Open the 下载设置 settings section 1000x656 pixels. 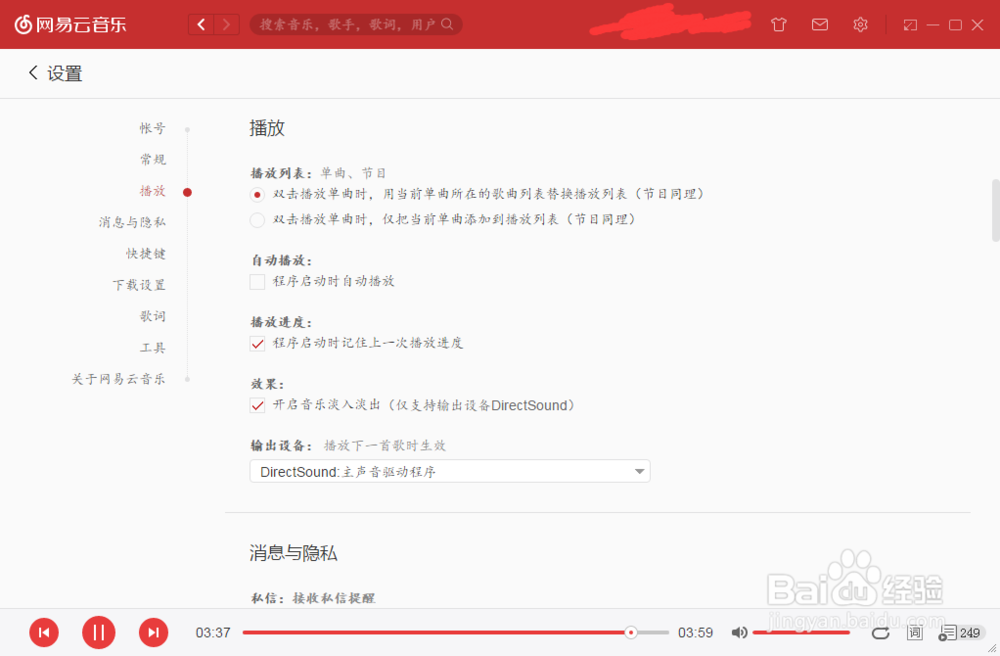click(x=138, y=284)
